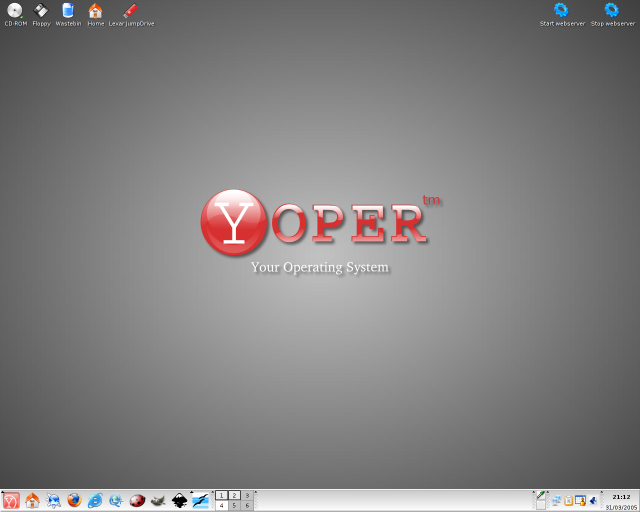
Task: Switch to virtual desktop 4
Action: pyautogui.click(x=222, y=505)
